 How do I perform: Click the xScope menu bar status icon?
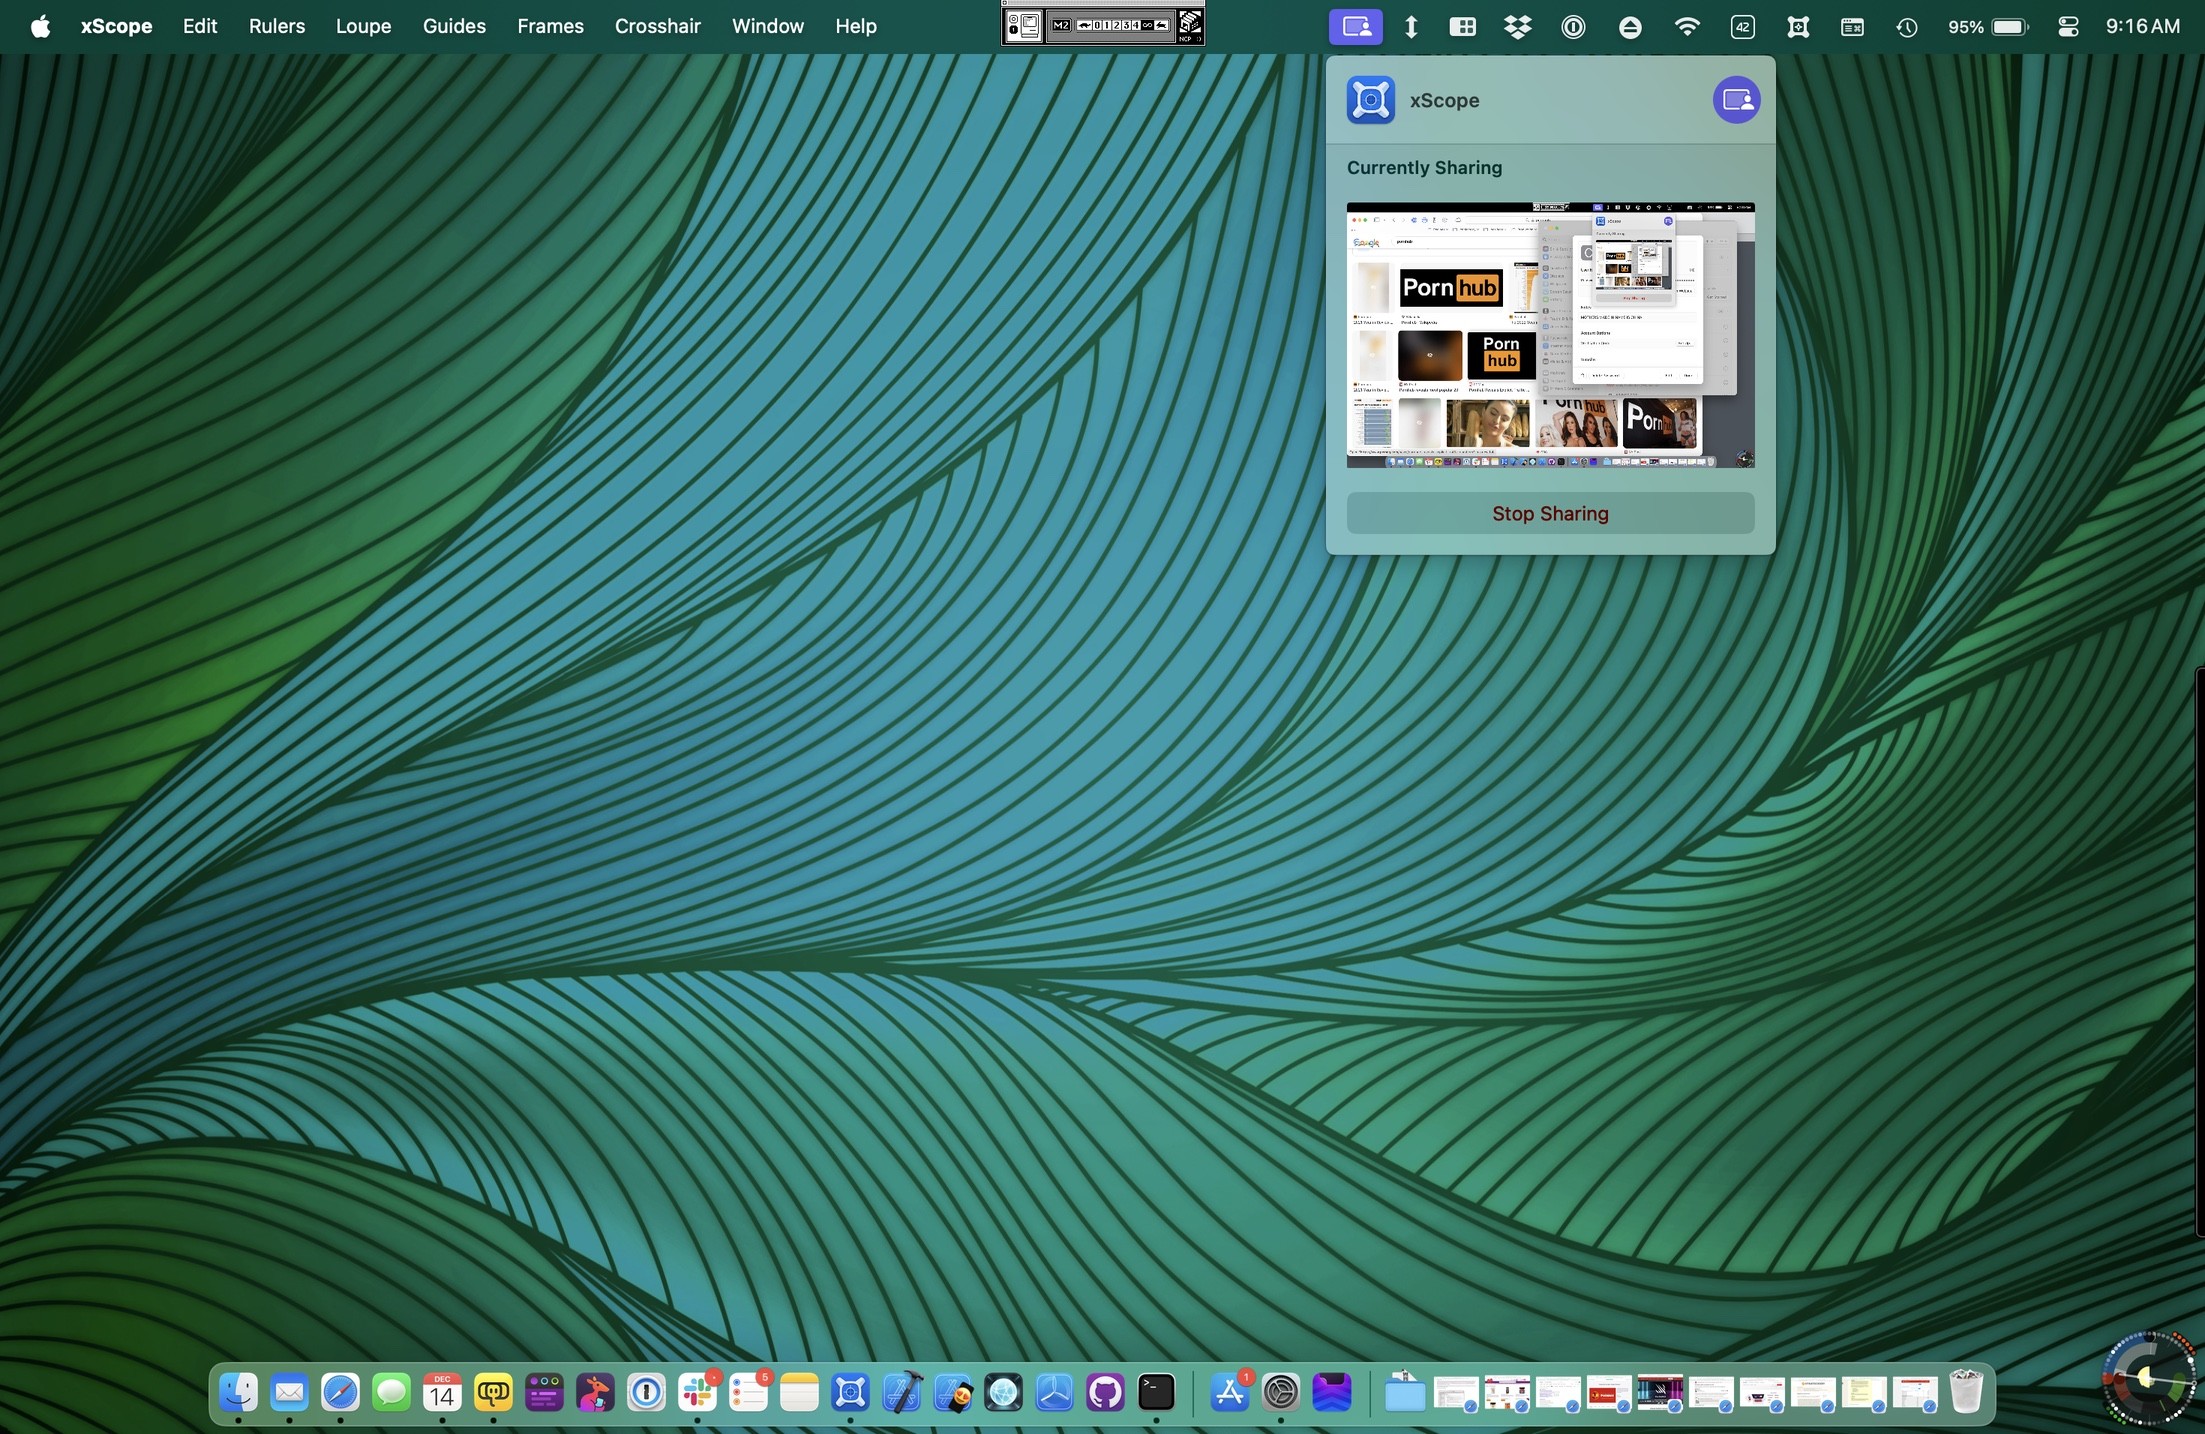[x=1797, y=27]
